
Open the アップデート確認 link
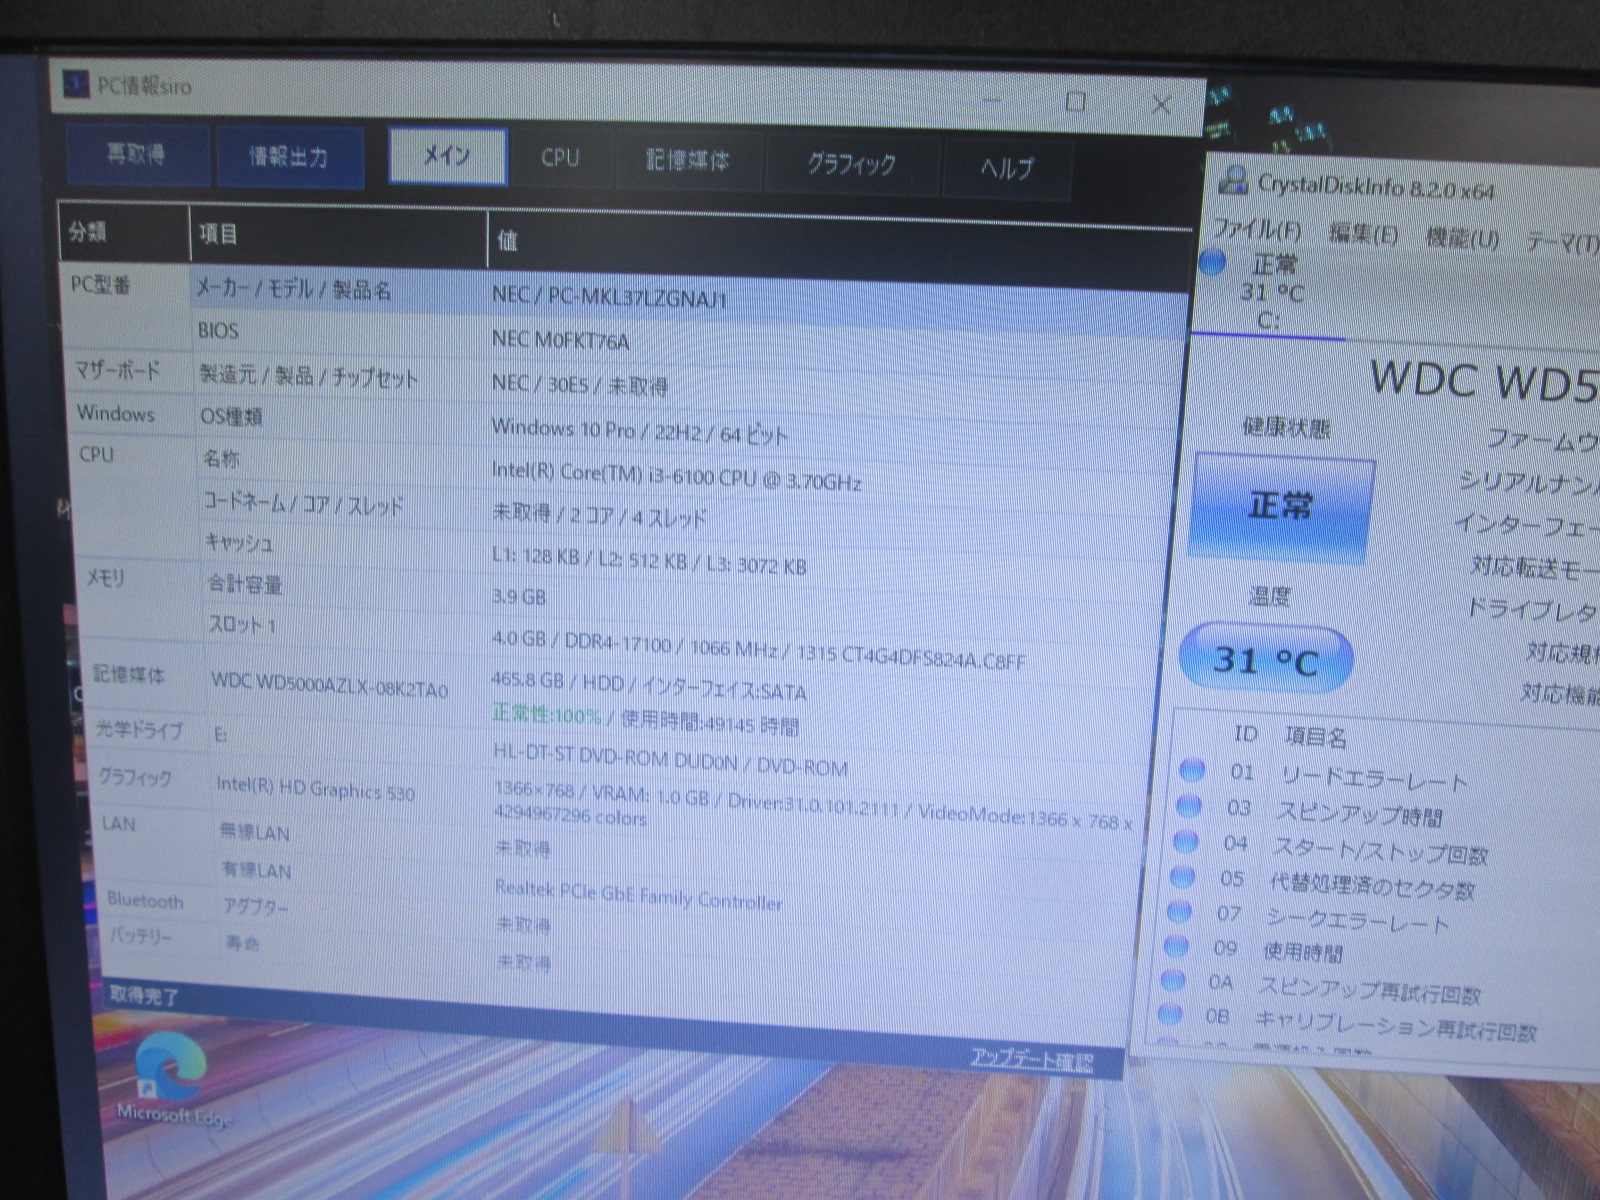coord(1032,1060)
